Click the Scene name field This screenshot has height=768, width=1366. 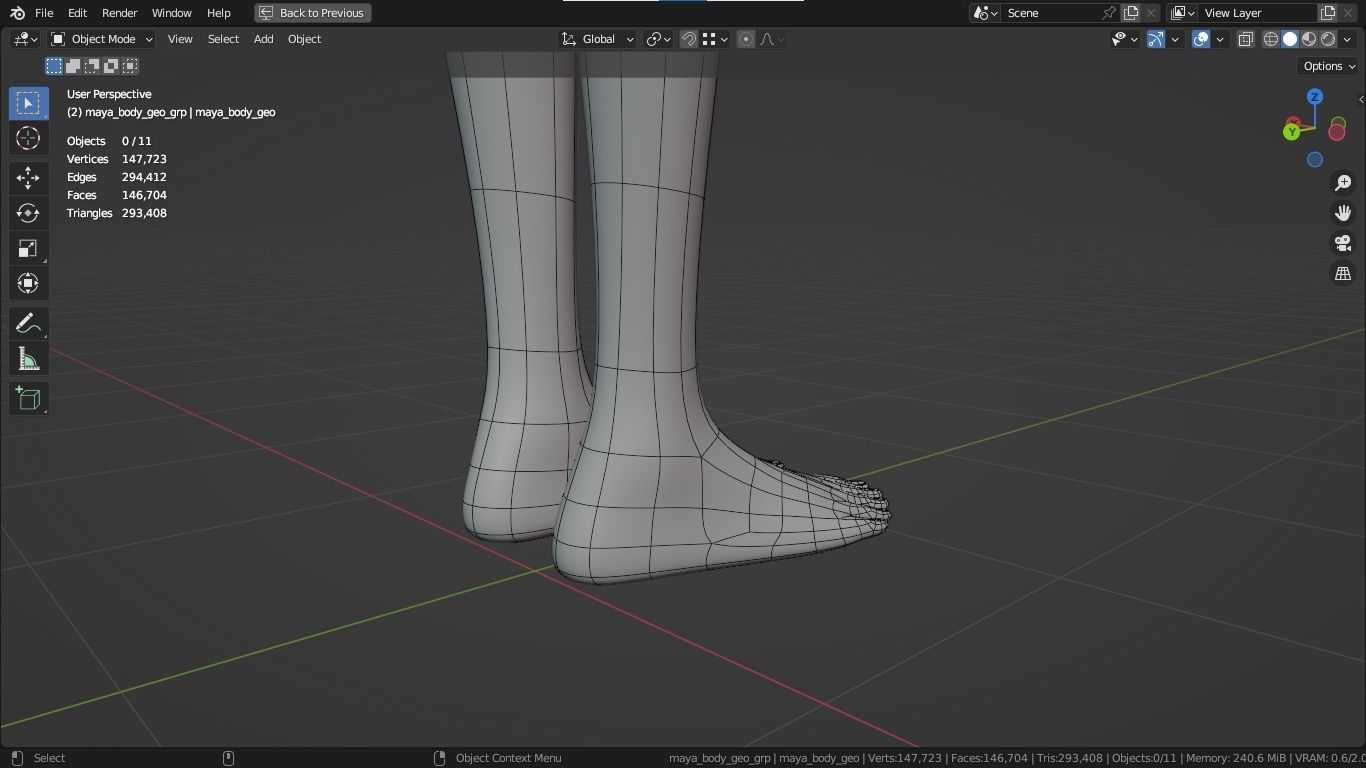pos(1051,13)
